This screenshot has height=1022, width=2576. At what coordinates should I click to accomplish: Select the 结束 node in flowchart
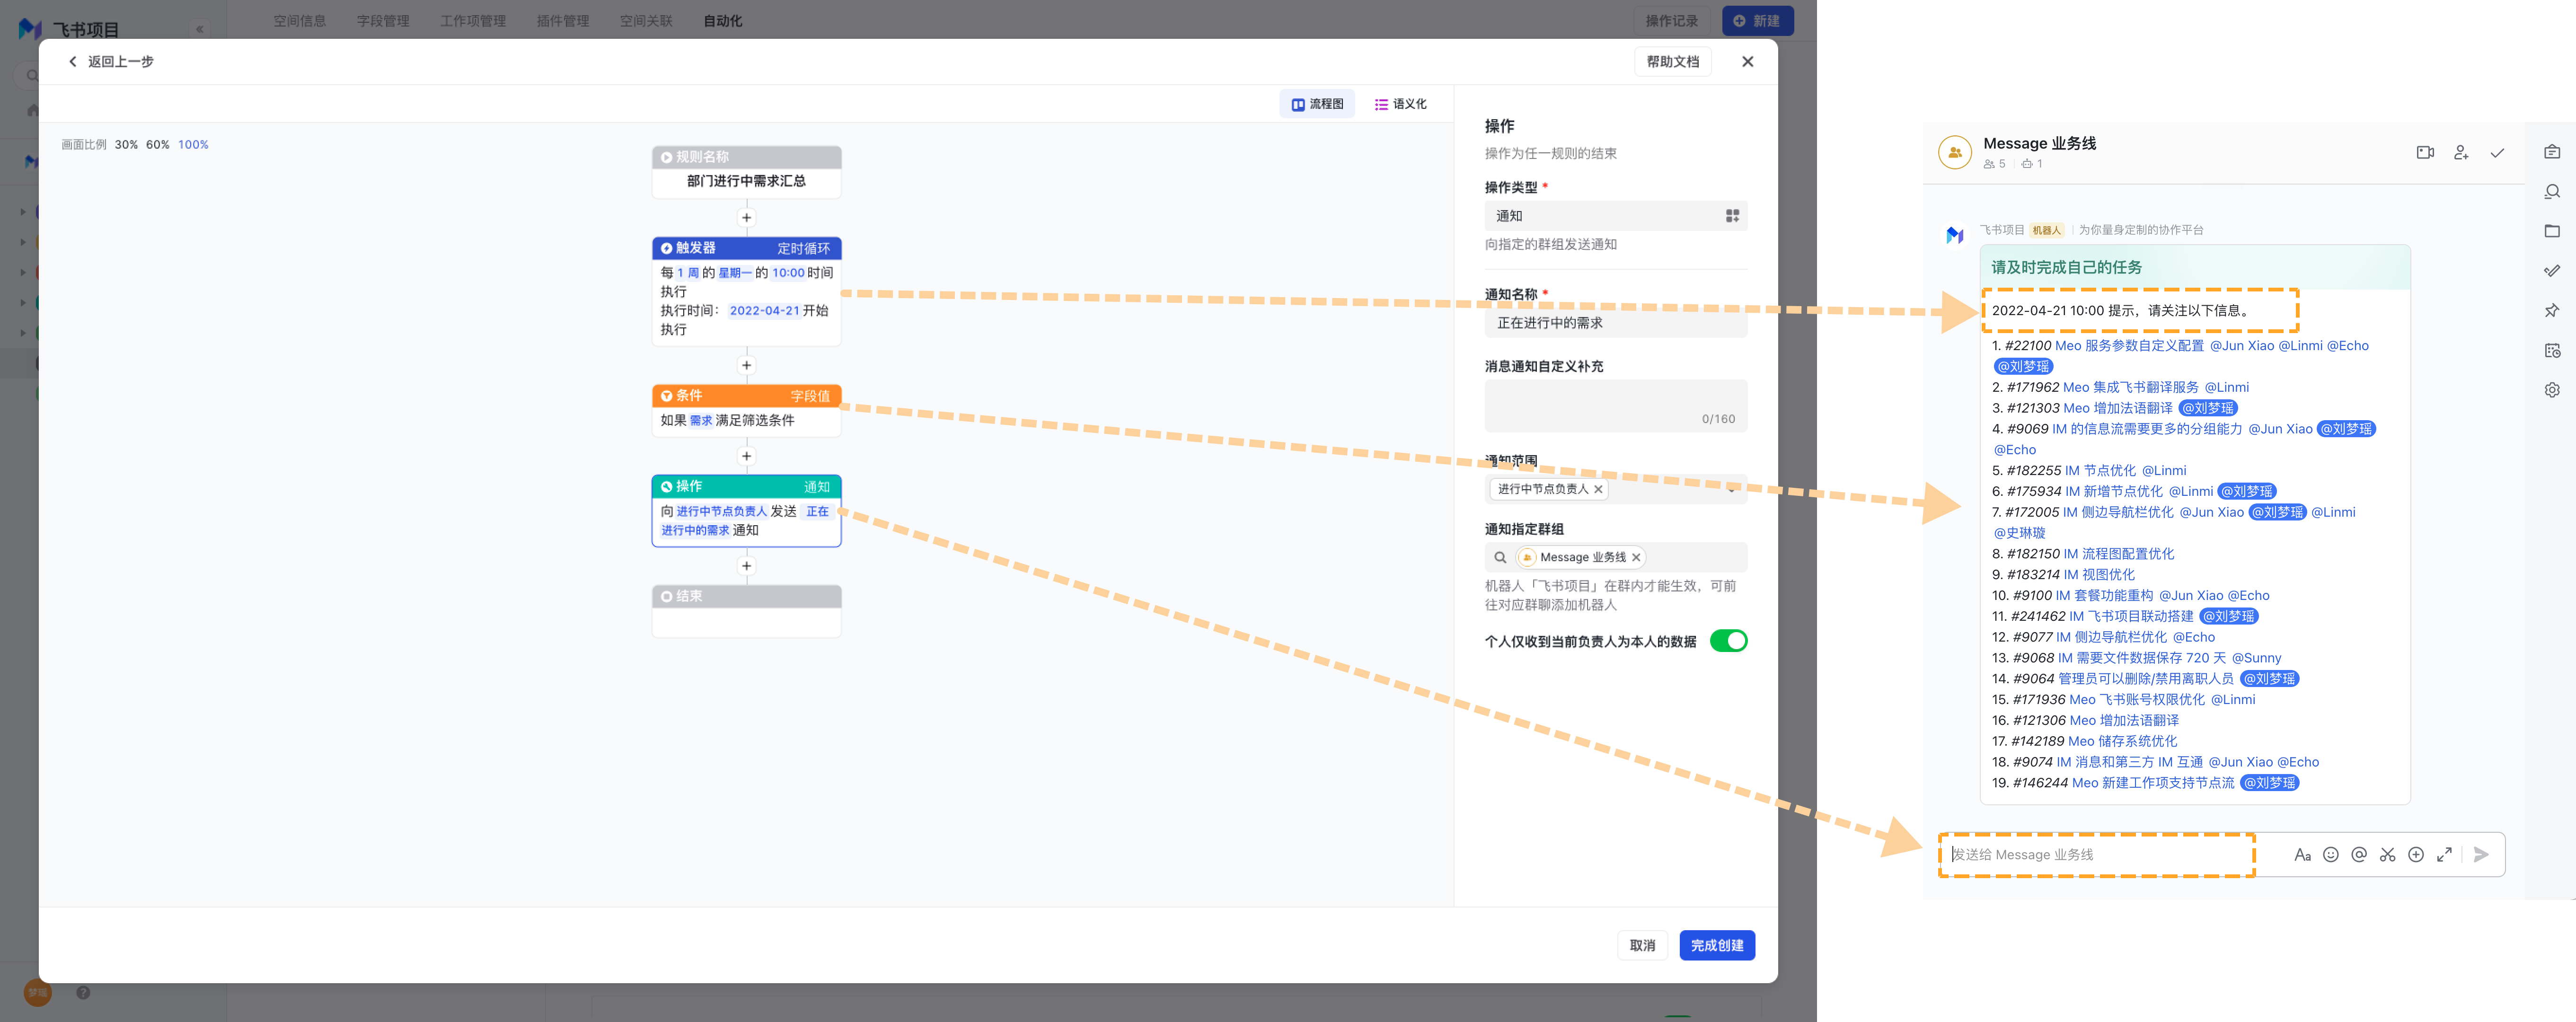click(746, 611)
